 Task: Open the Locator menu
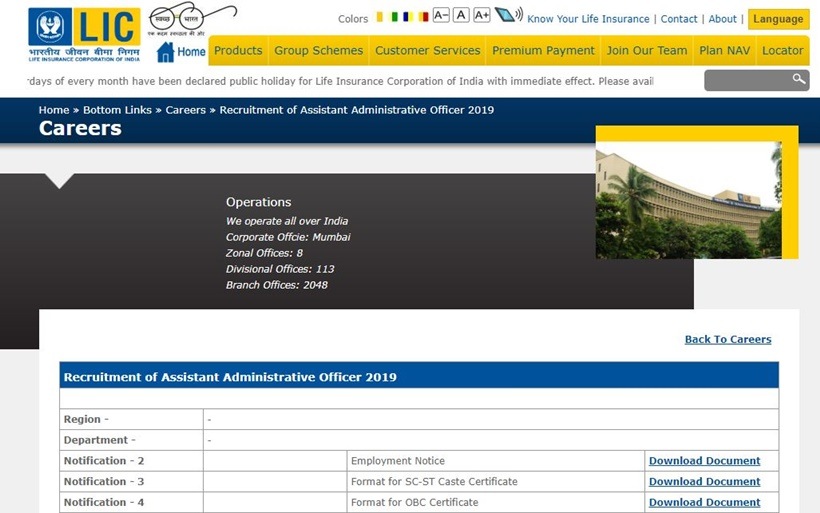tap(782, 51)
